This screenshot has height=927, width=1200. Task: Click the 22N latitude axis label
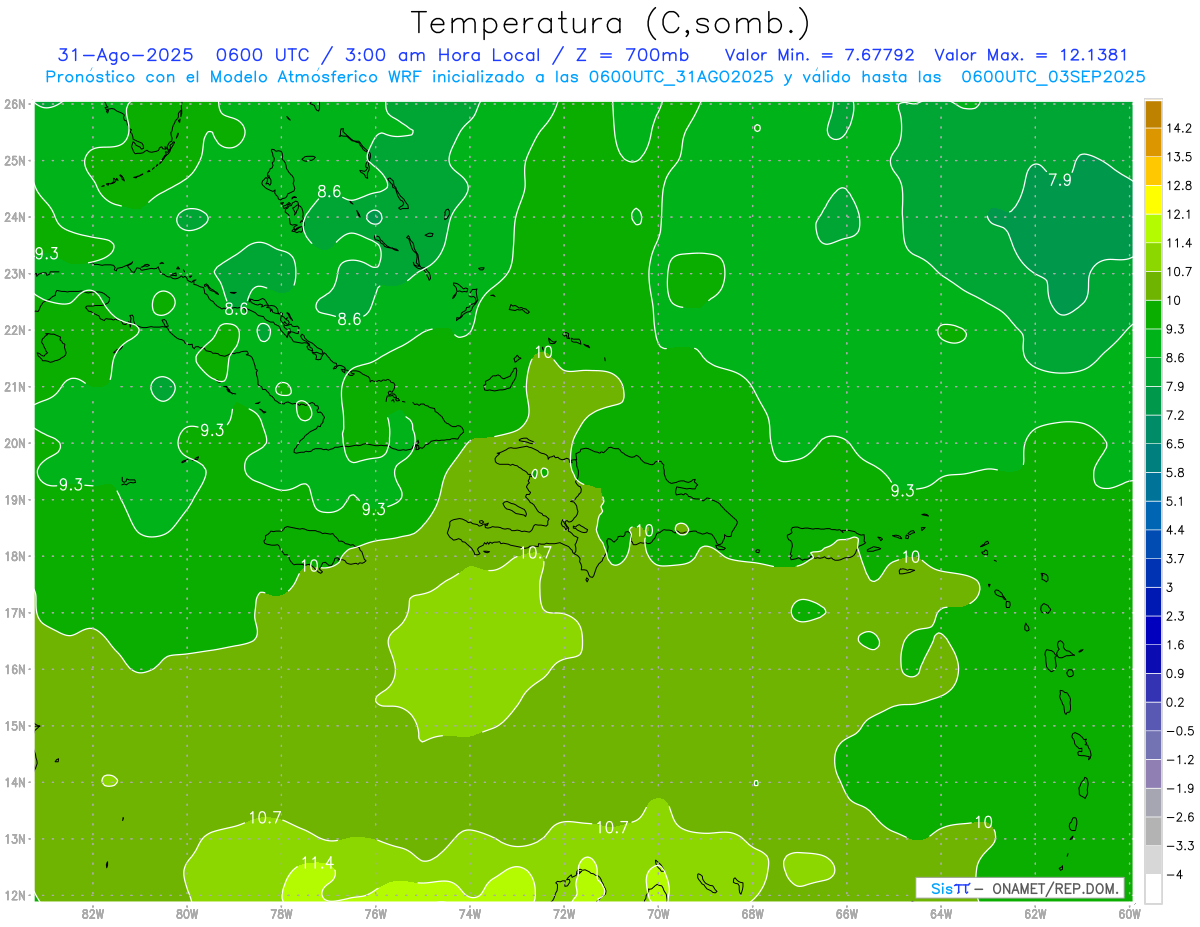[15, 329]
